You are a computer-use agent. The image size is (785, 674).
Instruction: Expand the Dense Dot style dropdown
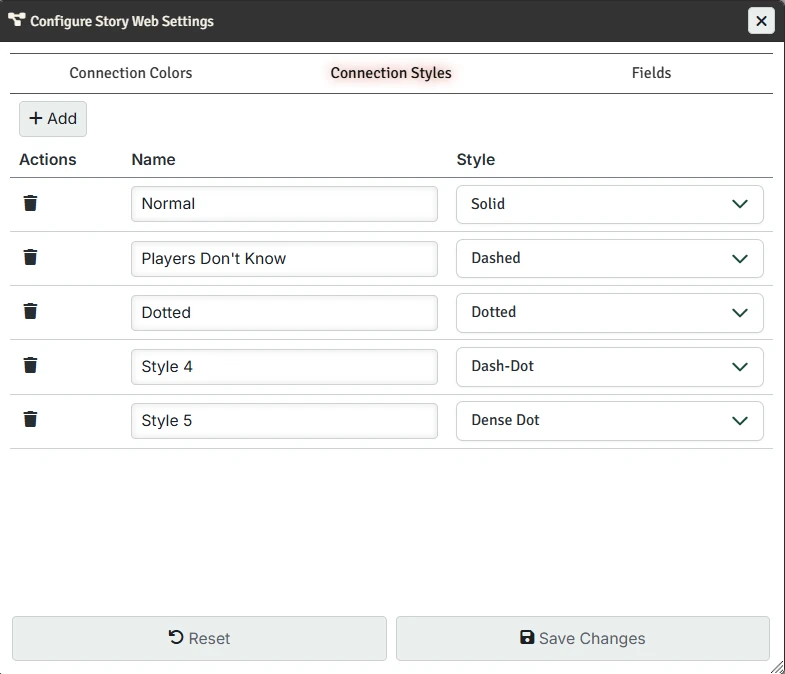(x=609, y=420)
